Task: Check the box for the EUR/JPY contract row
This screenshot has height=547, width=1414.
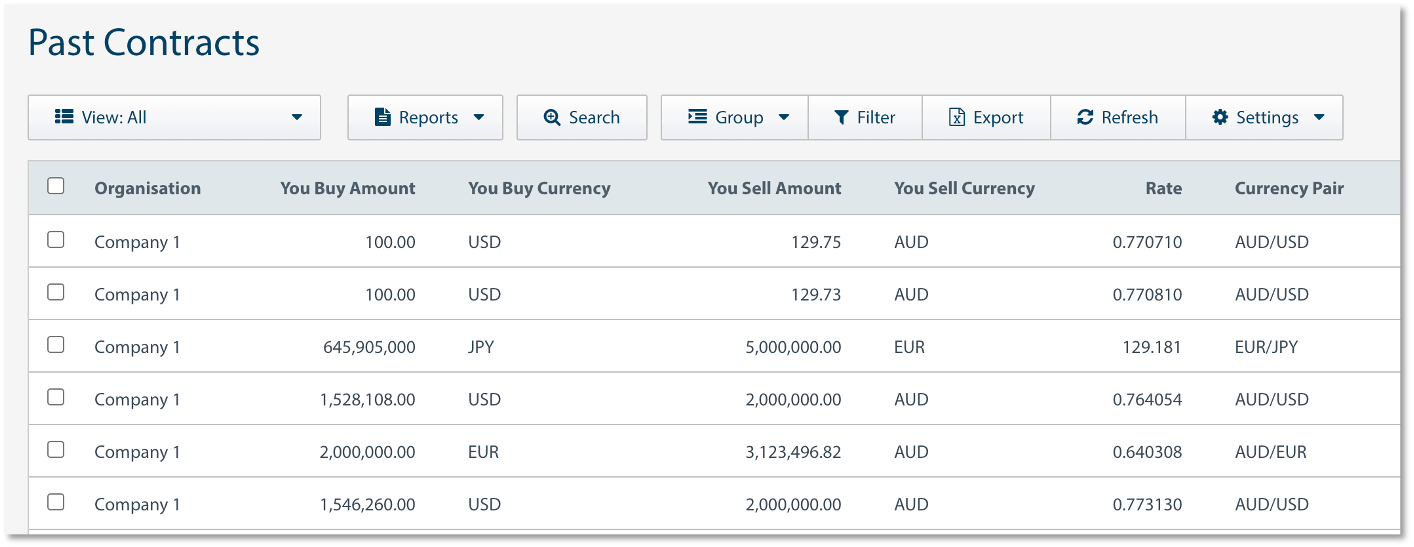Action: (x=56, y=345)
